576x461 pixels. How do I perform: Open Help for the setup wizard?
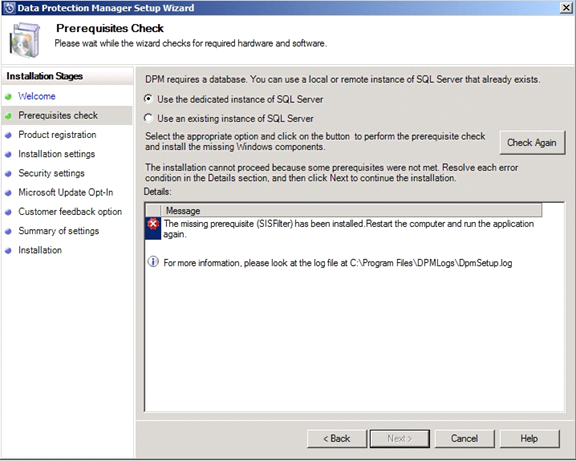click(x=529, y=439)
